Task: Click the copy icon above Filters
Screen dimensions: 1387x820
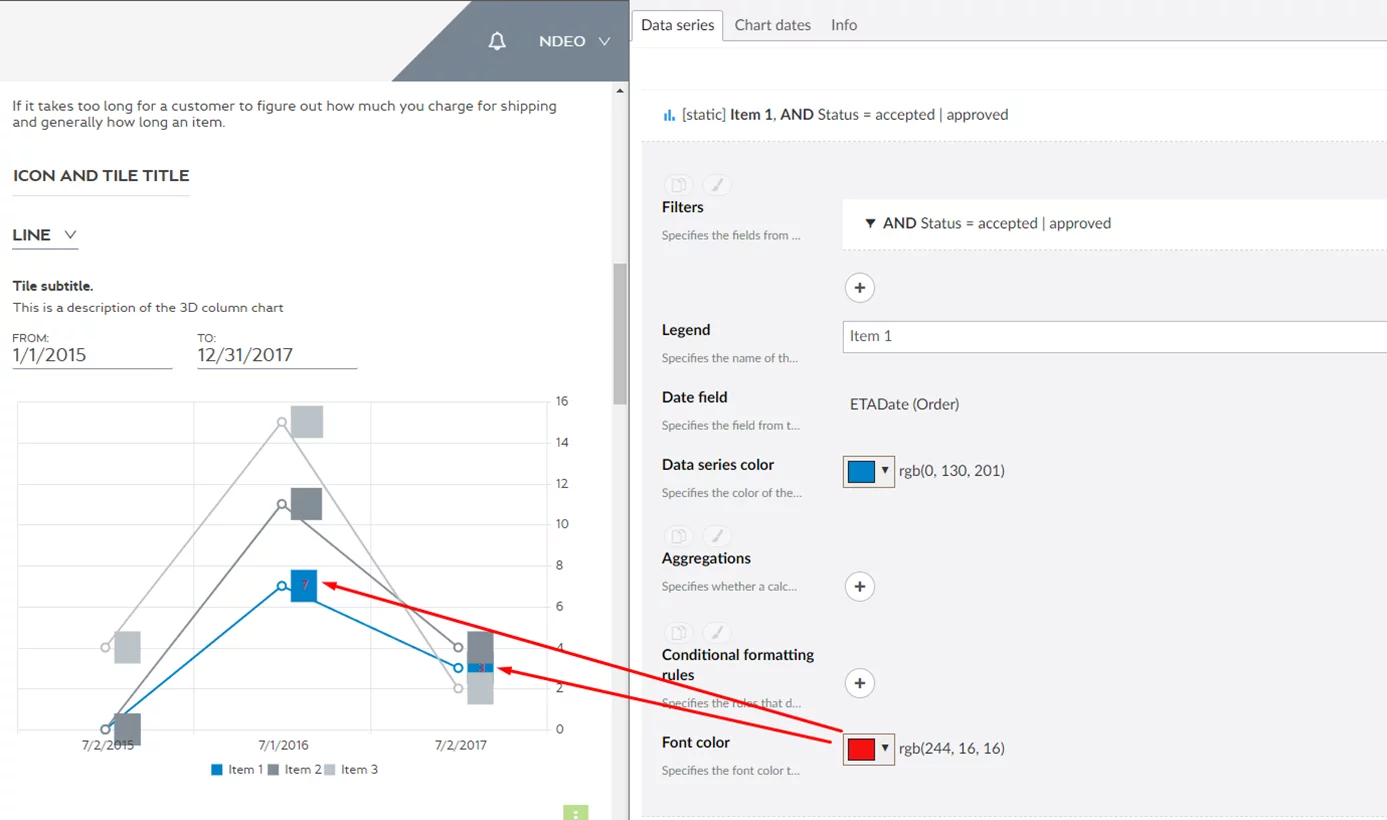Action: coord(678,185)
